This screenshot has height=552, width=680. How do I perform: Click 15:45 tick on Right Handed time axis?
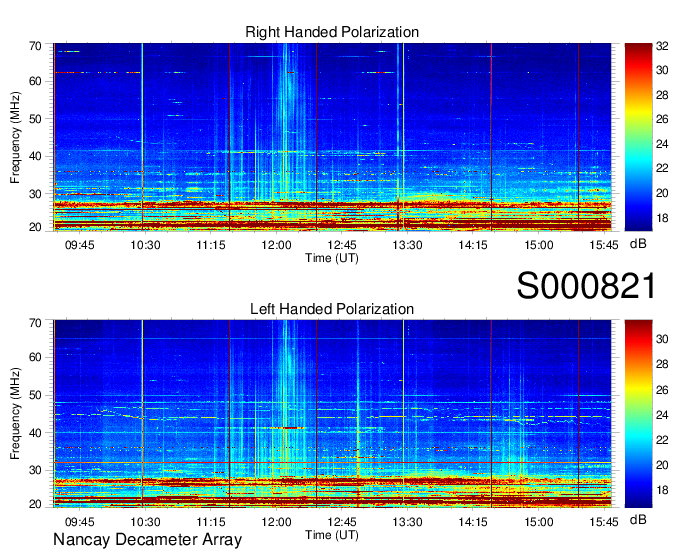coord(604,245)
